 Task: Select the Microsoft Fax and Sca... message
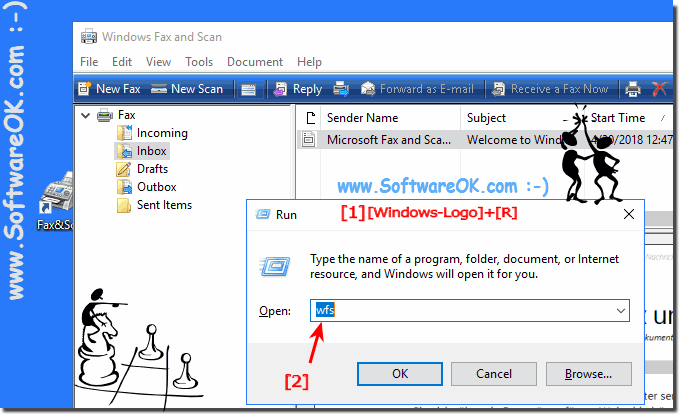pyautogui.click(x=389, y=140)
